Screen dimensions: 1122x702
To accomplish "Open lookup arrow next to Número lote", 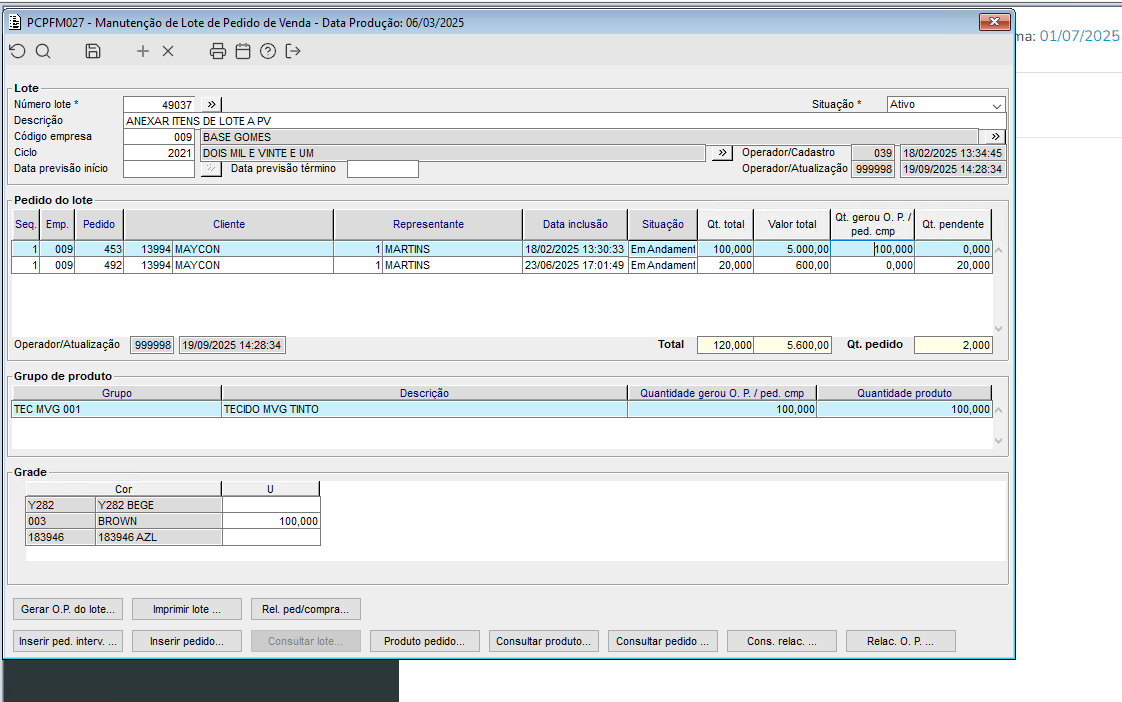I will click(211, 104).
